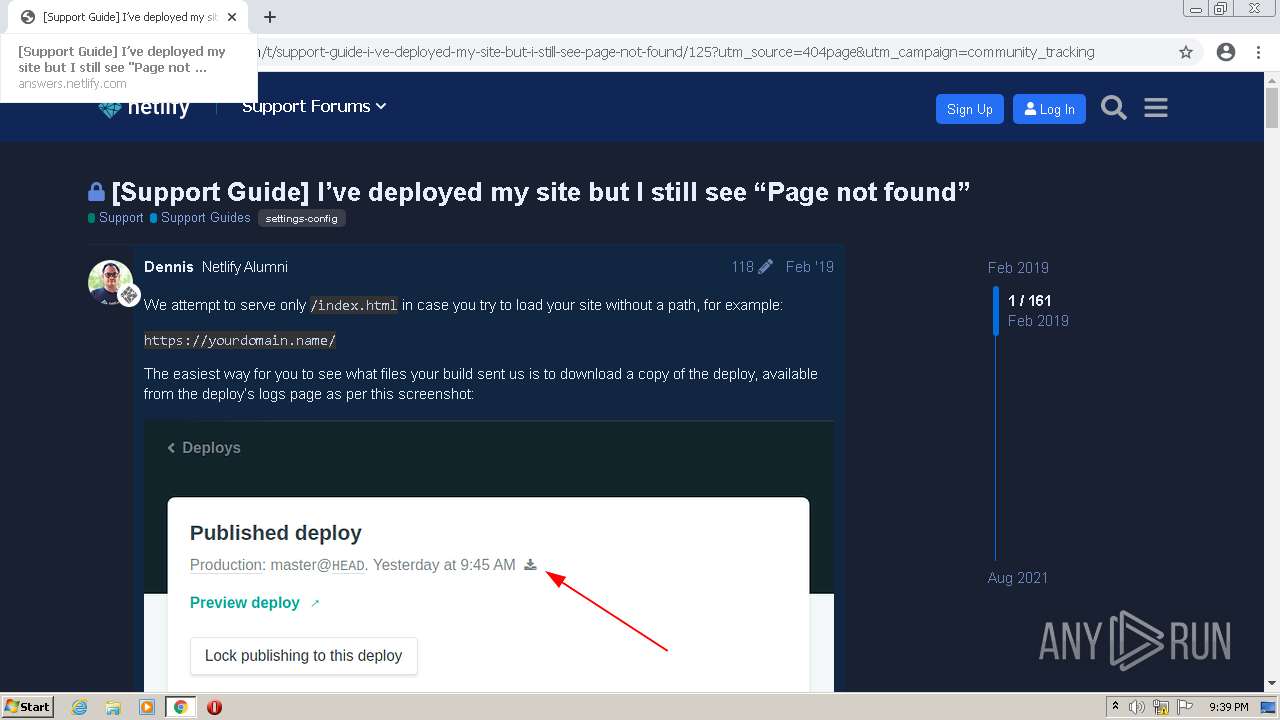Jump to Feb 2019 on the timeline
The height and width of the screenshot is (720, 1280).
pos(1018,268)
